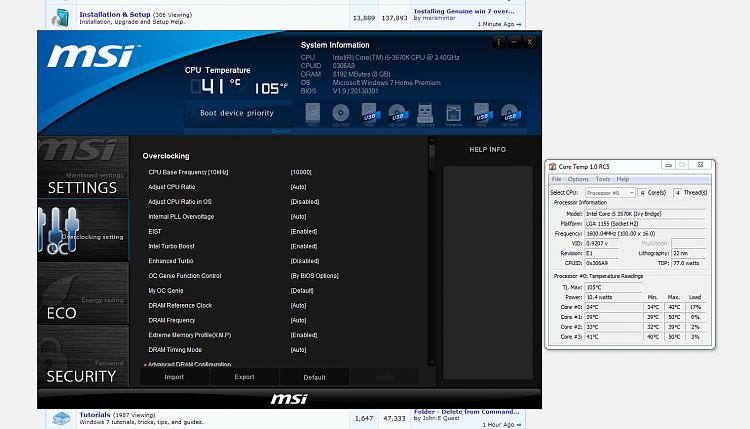Change Adjust CPU Ratio in OS [Disabled] value
Image resolution: width=750 pixels, height=429 pixels.
pyautogui.click(x=305, y=202)
